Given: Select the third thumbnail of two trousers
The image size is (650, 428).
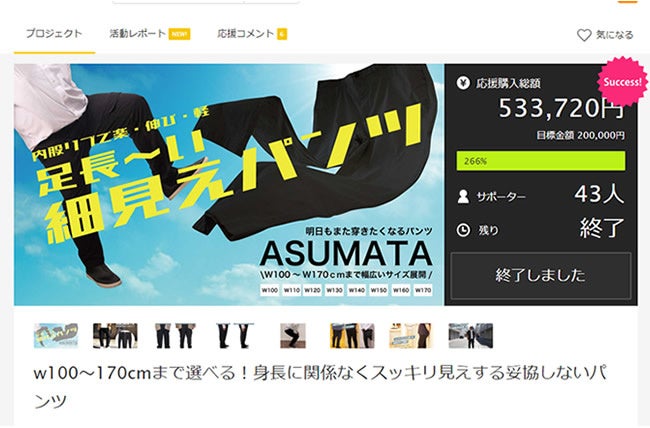Looking at the screenshot, I should (175, 336).
